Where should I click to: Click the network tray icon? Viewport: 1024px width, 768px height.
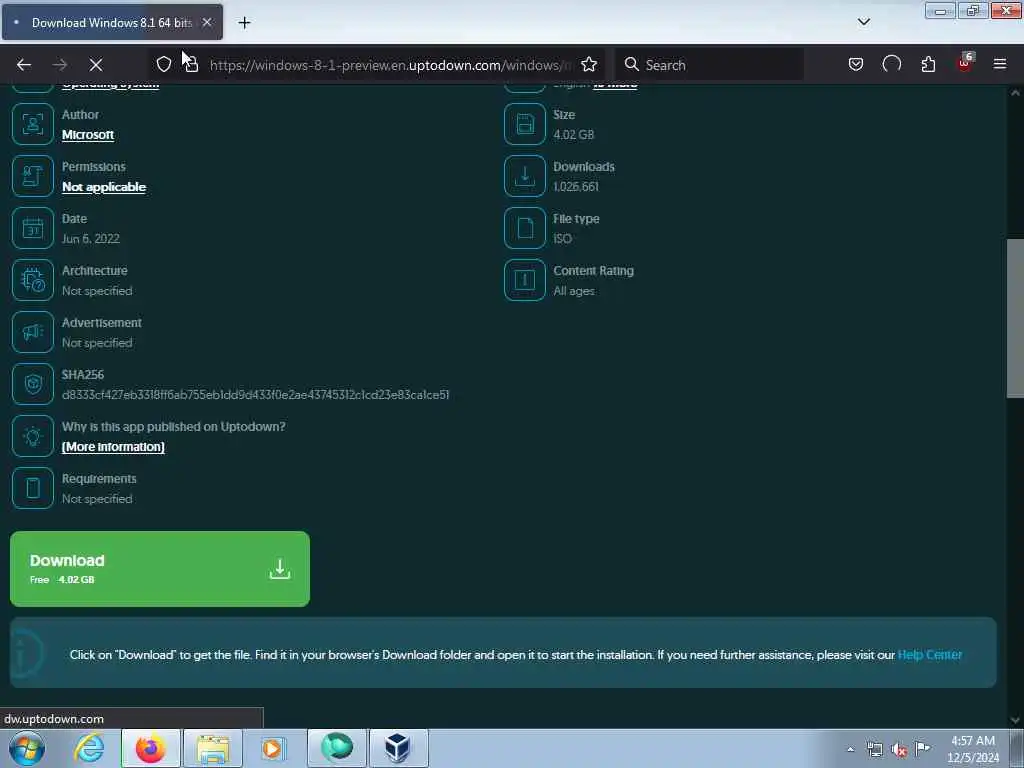pyautogui.click(x=874, y=749)
